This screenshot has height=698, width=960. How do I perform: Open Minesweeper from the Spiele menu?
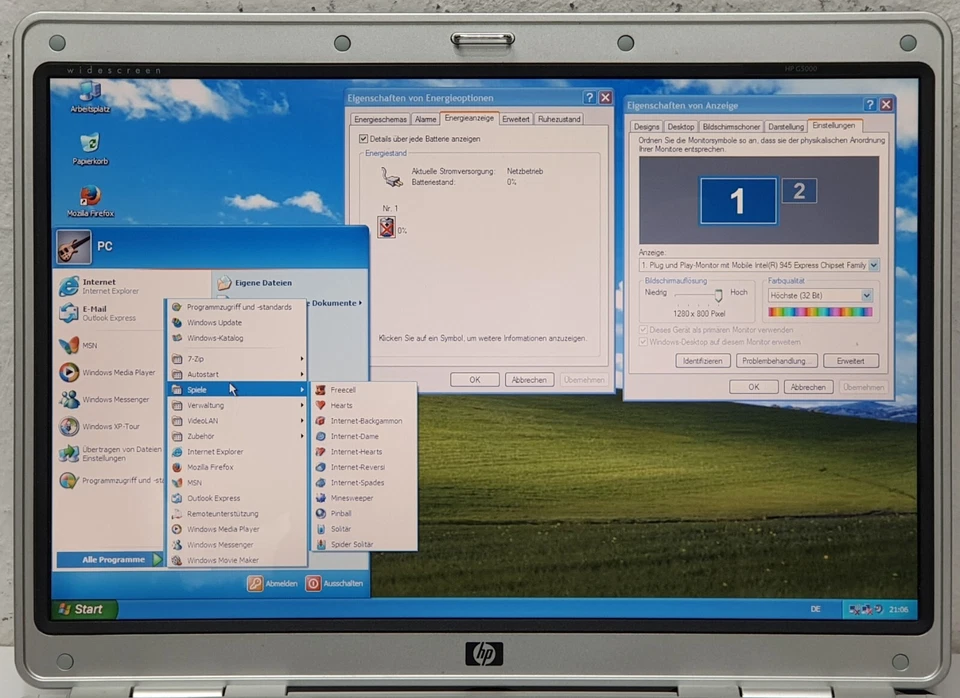pyautogui.click(x=350, y=497)
